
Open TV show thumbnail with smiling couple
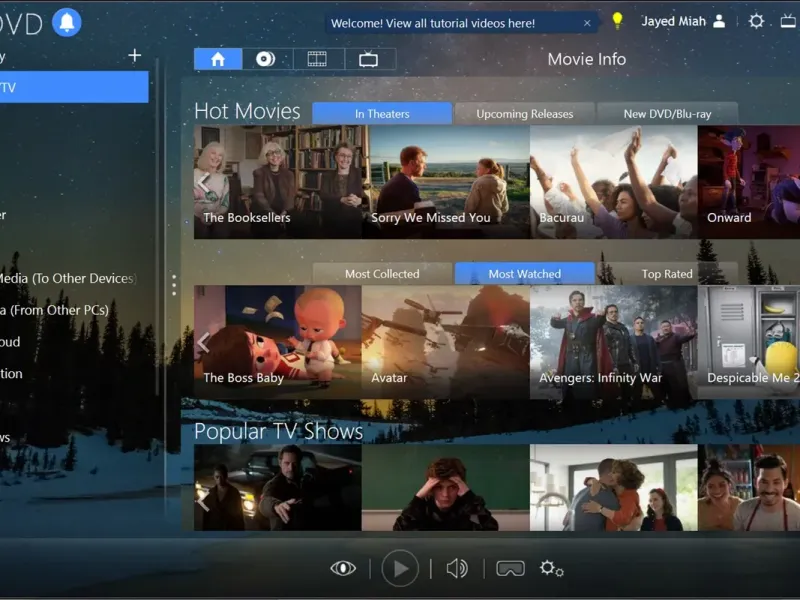click(x=748, y=487)
